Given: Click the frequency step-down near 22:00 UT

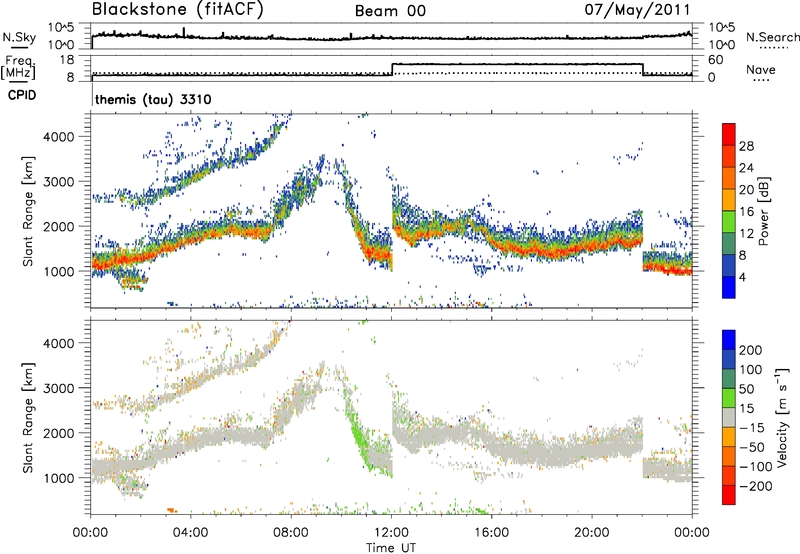Looking at the screenshot, I should (x=643, y=69).
